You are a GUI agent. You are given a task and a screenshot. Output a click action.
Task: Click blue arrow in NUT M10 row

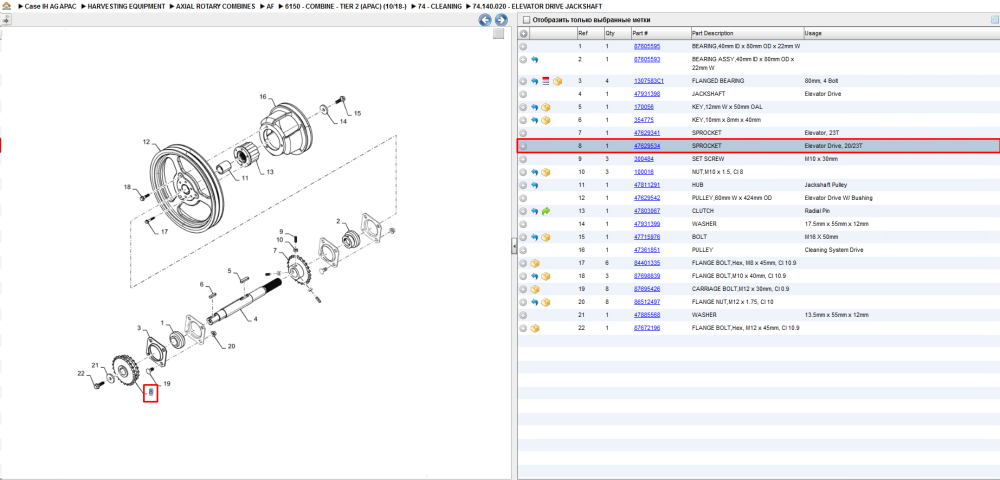(534, 172)
